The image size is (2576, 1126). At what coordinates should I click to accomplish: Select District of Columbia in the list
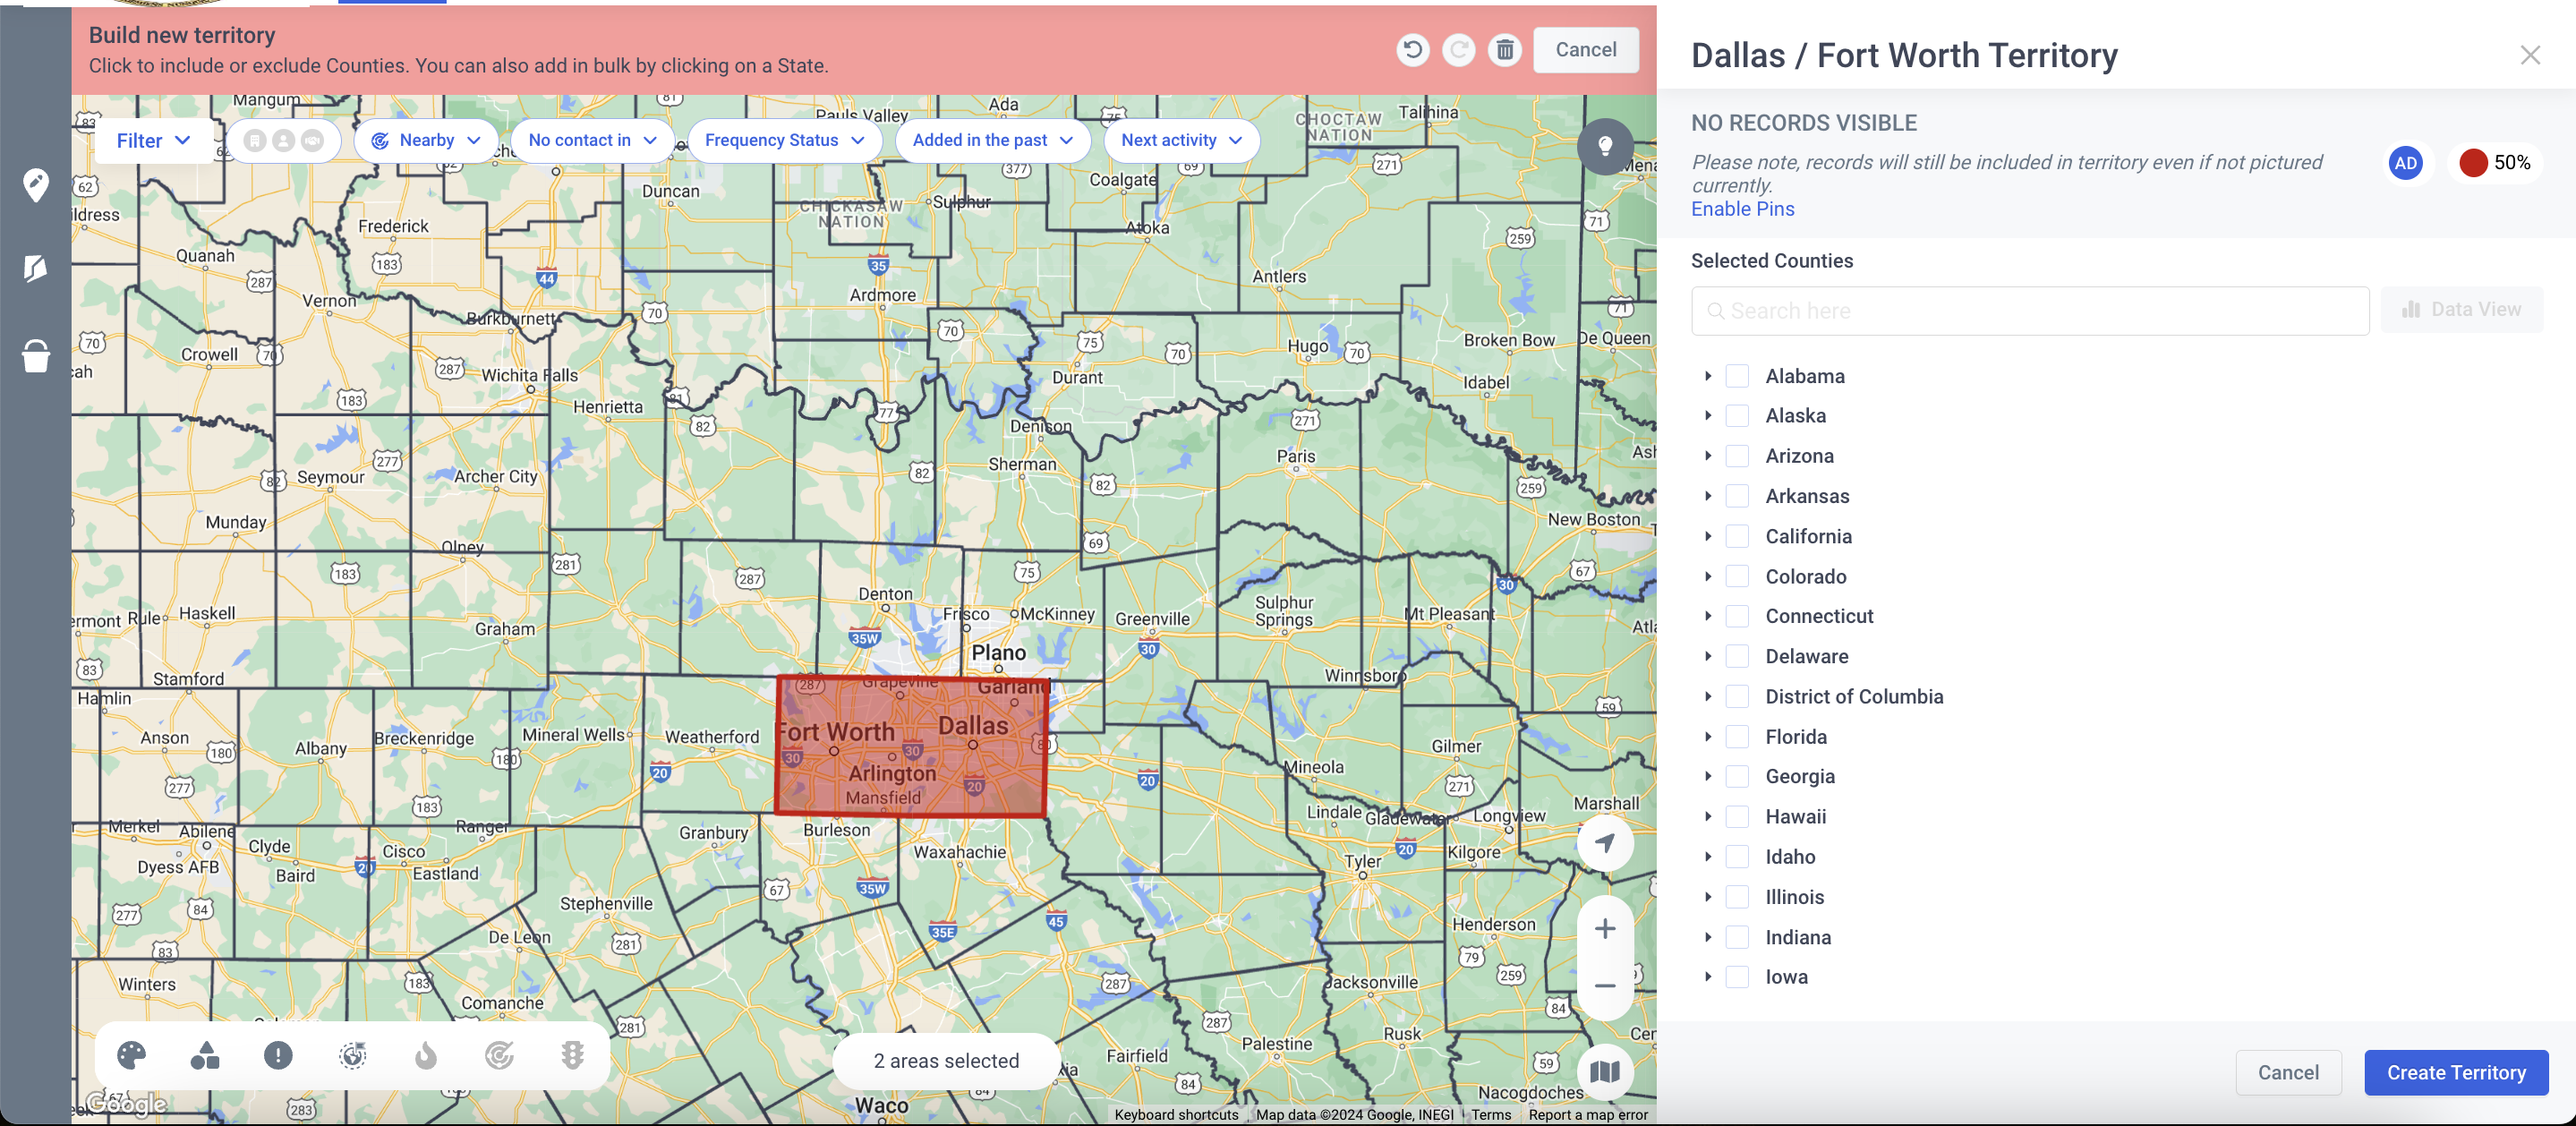1854,697
